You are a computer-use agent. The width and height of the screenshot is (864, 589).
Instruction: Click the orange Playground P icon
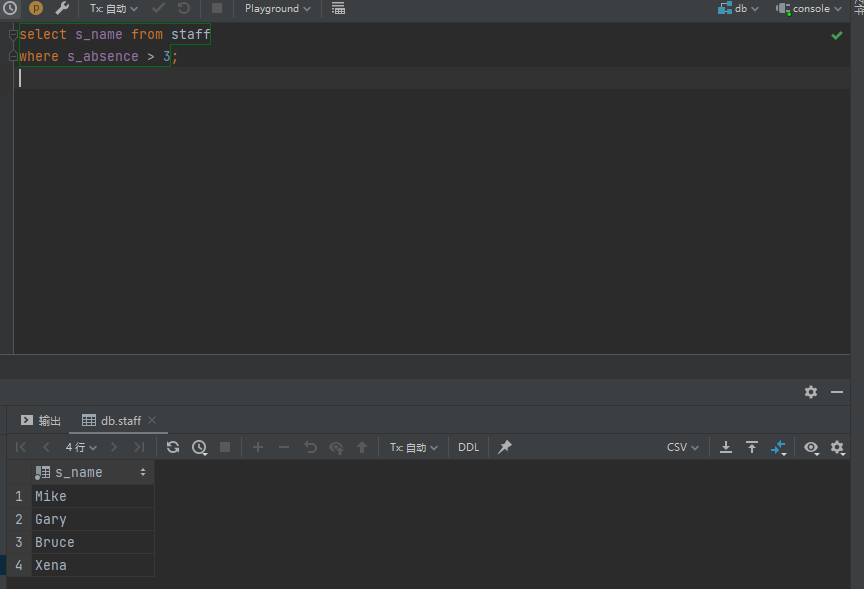(x=36, y=8)
